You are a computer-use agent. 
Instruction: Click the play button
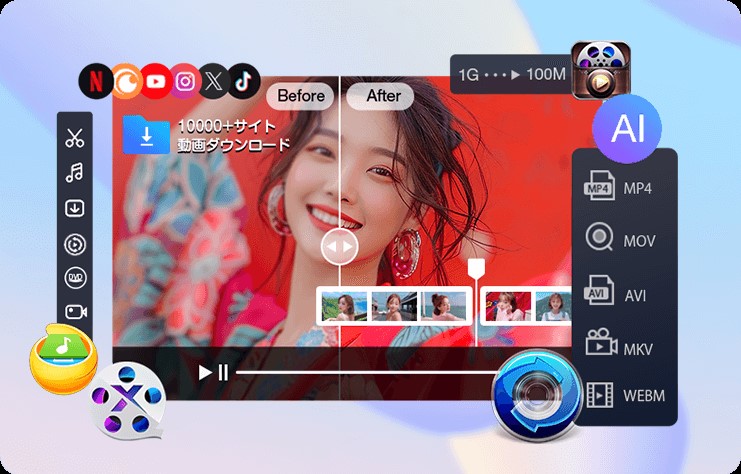(x=205, y=372)
